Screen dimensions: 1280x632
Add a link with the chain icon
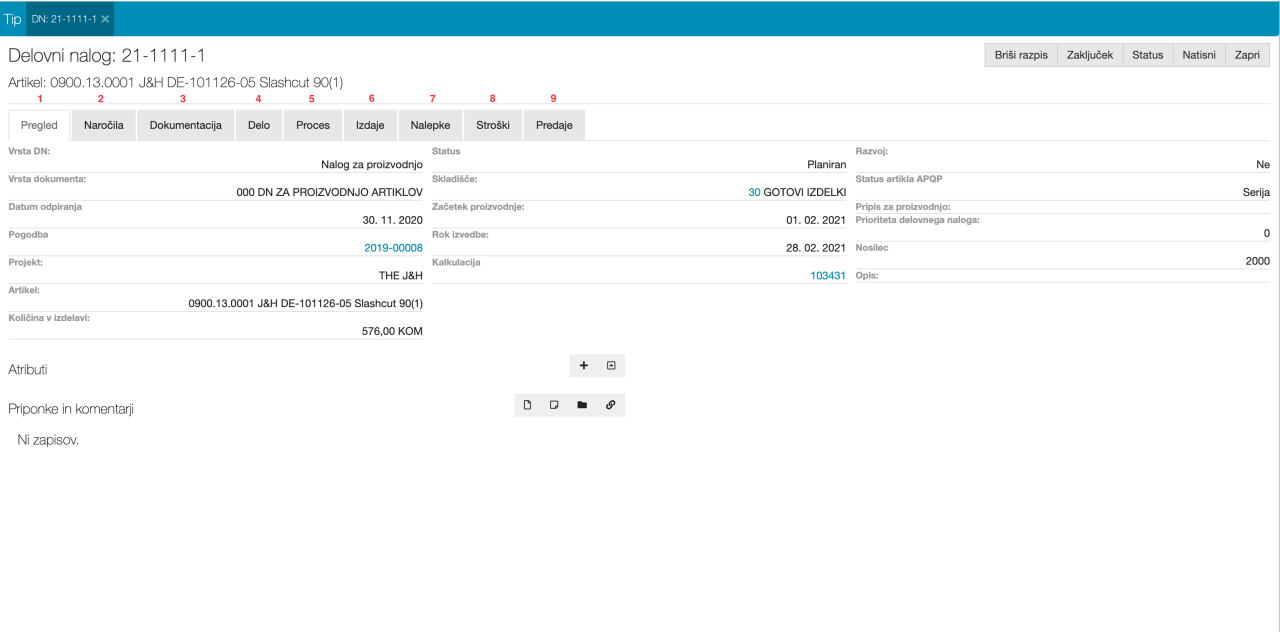click(610, 405)
